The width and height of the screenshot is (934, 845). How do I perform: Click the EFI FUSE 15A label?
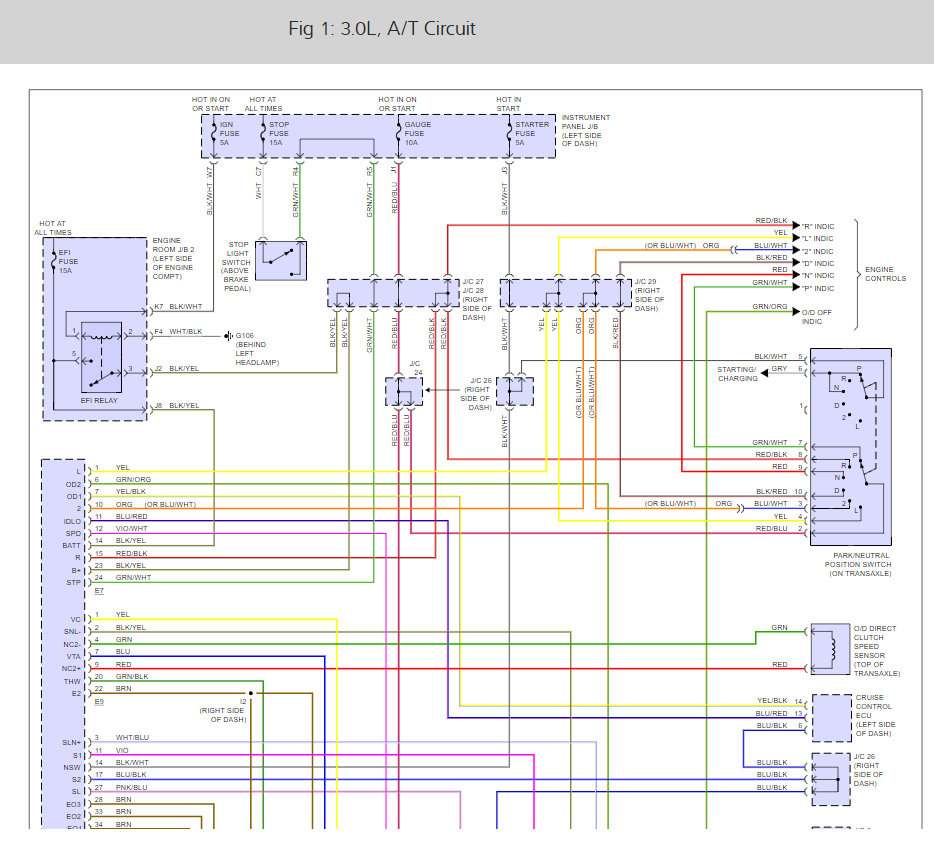(x=68, y=261)
